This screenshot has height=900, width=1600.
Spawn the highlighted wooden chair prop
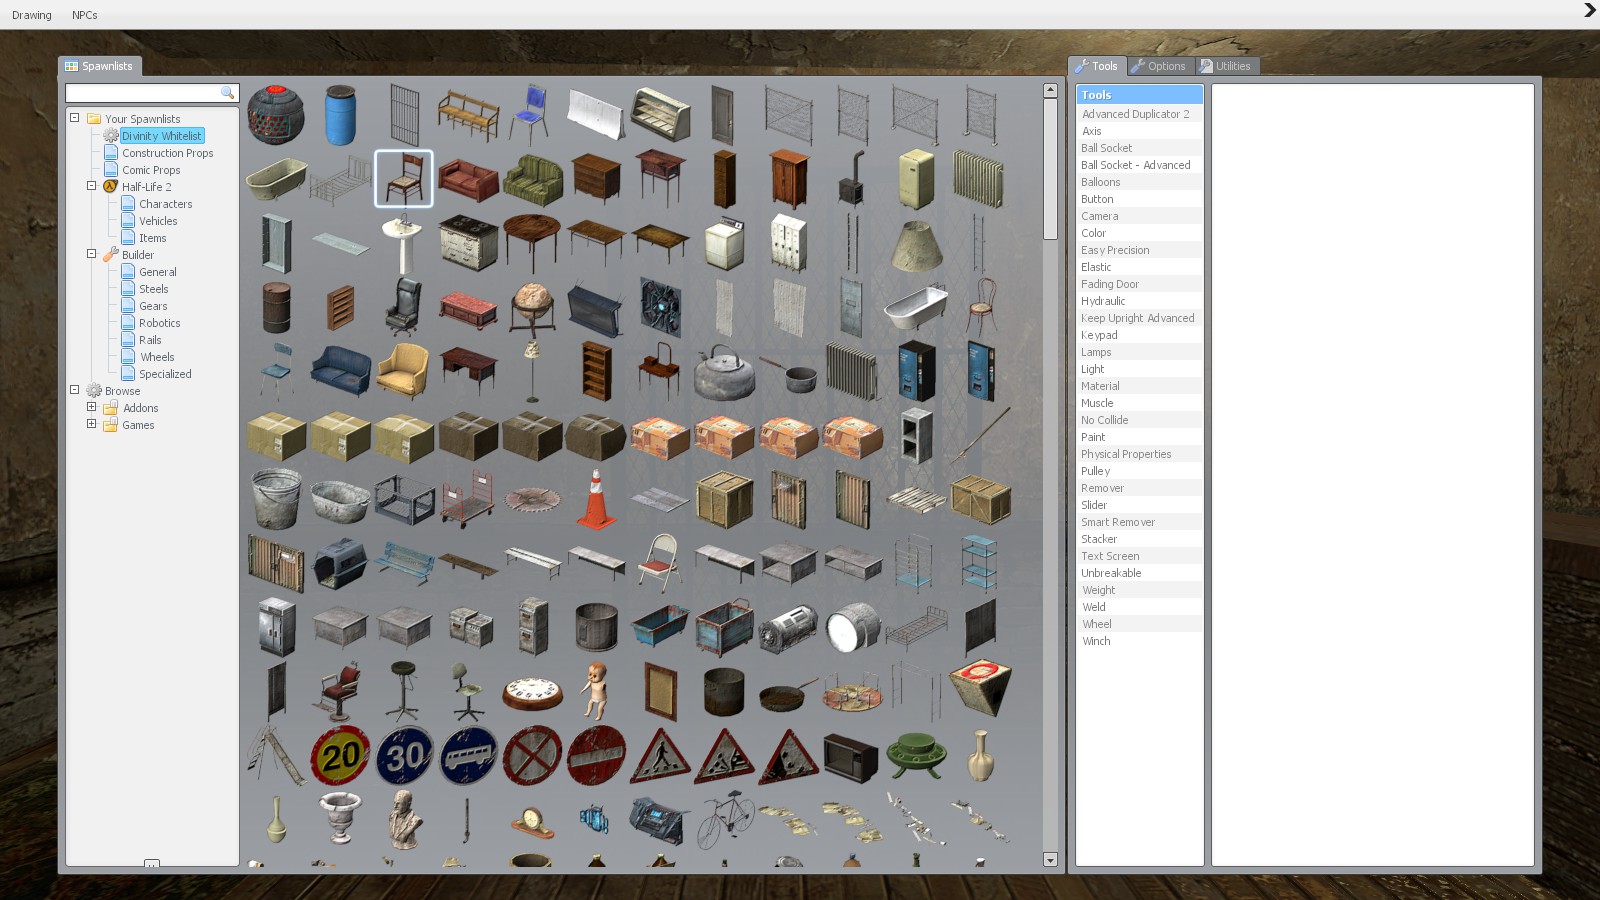(404, 179)
